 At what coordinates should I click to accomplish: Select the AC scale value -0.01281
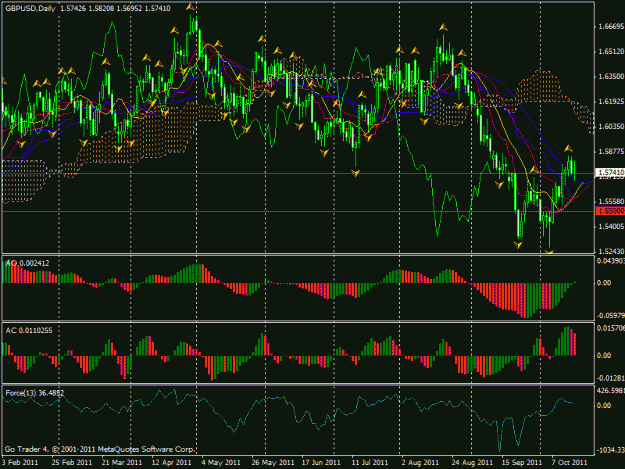coord(611,378)
